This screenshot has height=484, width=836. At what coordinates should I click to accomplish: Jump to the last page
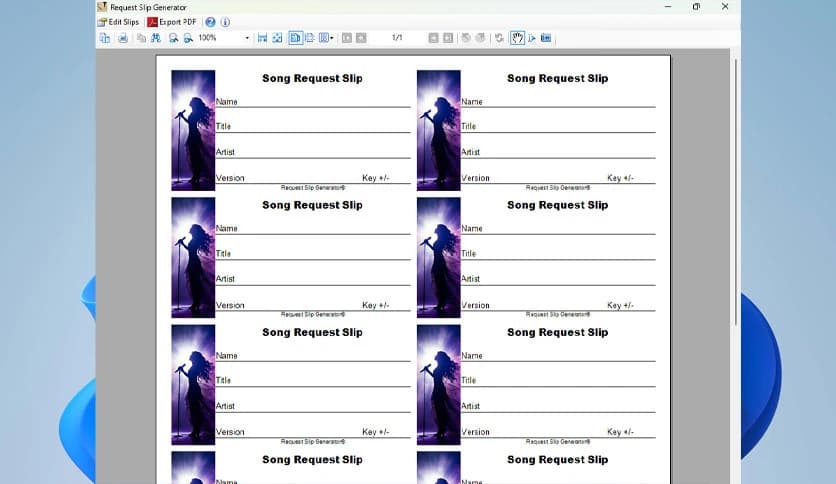point(448,38)
